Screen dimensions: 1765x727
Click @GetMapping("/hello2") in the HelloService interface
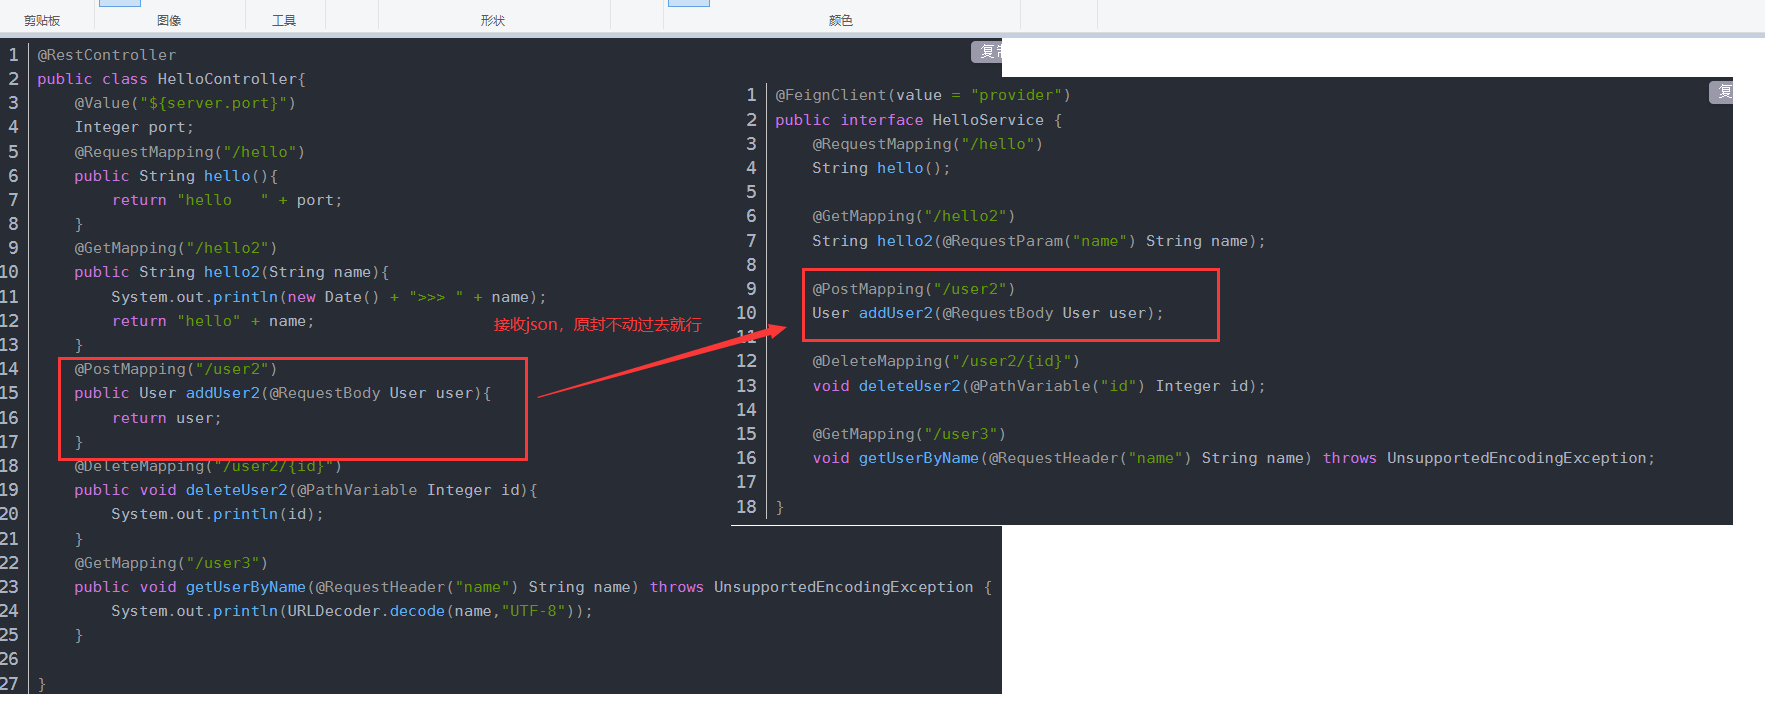913,216
